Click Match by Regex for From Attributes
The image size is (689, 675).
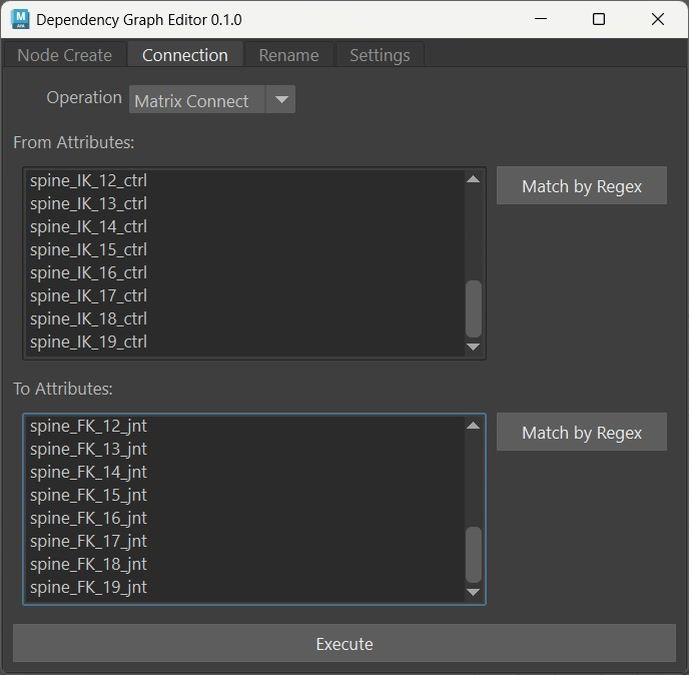tap(581, 185)
